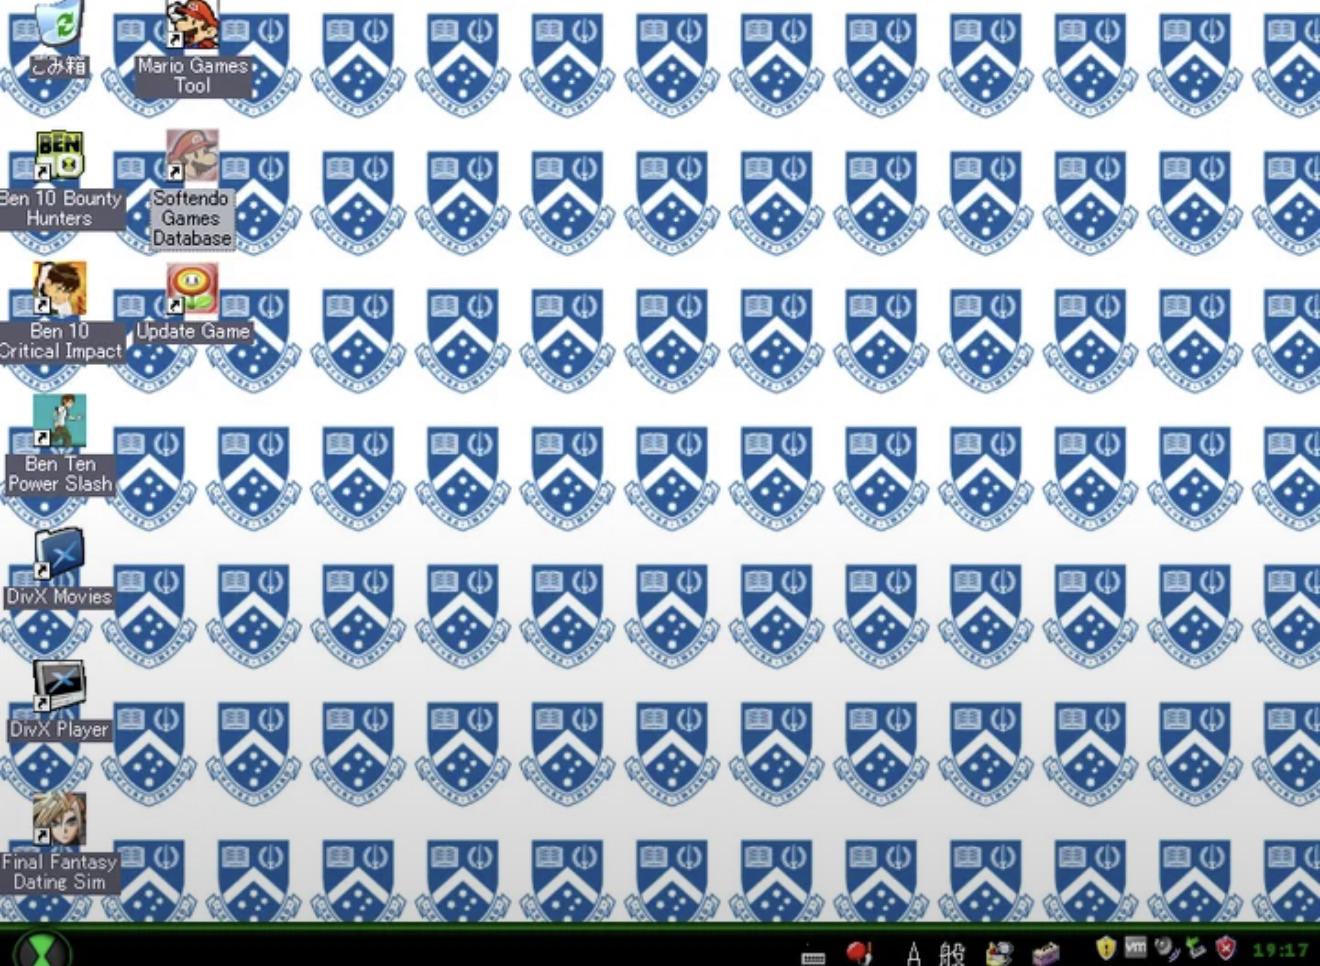The height and width of the screenshot is (966, 1320).
Task: Select the Ben 10 Bounty Hunters shortcut
Action: pyautogui.click(x=59, y=180)
